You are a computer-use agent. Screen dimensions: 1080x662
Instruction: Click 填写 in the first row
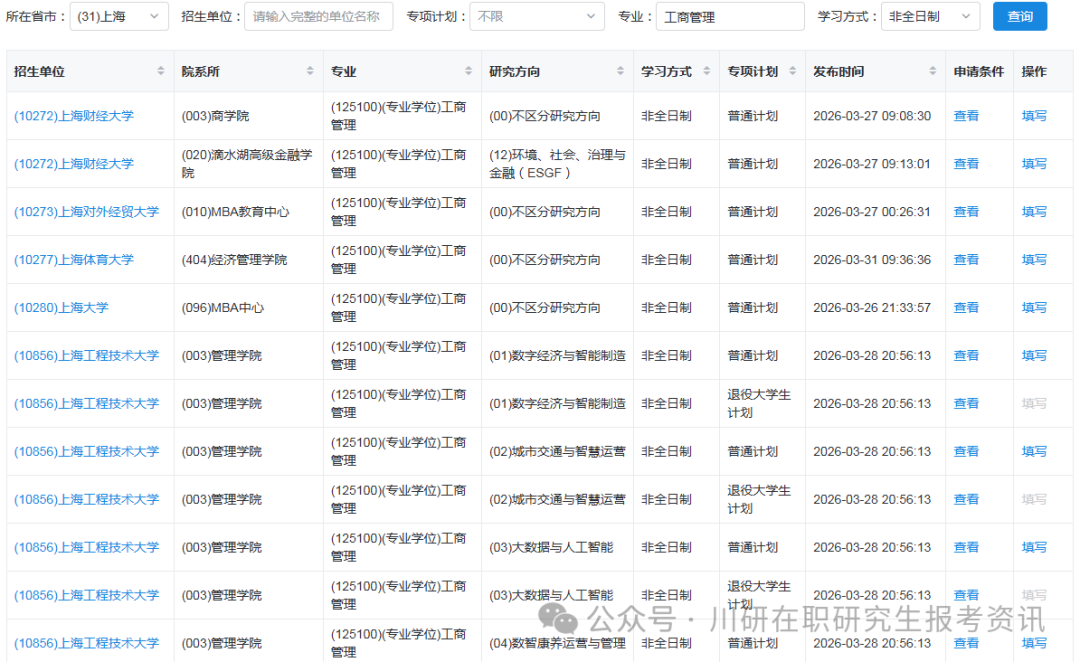coord(1034,116)
